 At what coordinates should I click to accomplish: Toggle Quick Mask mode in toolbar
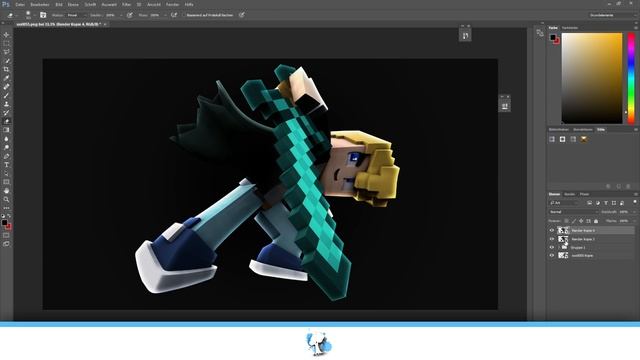[x=6, y=236]
